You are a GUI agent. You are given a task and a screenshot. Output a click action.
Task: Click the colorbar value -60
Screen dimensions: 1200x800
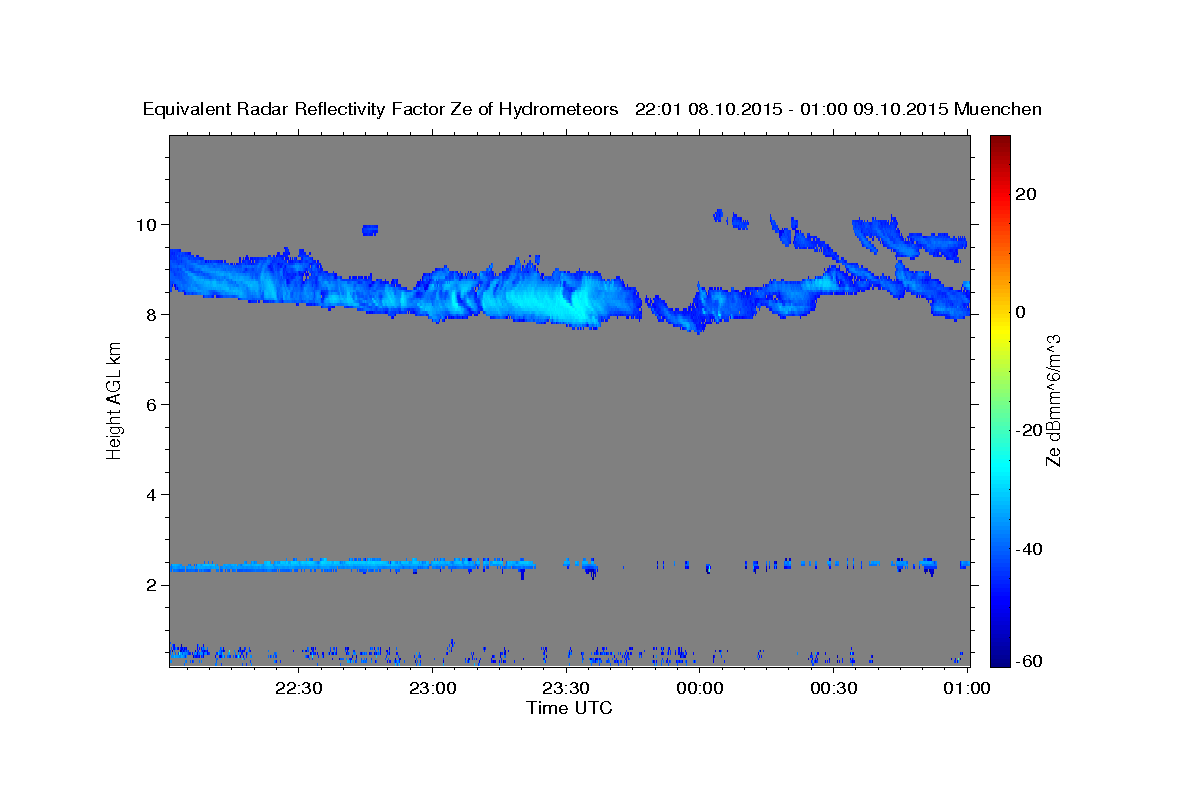(x=1028, y=660)
